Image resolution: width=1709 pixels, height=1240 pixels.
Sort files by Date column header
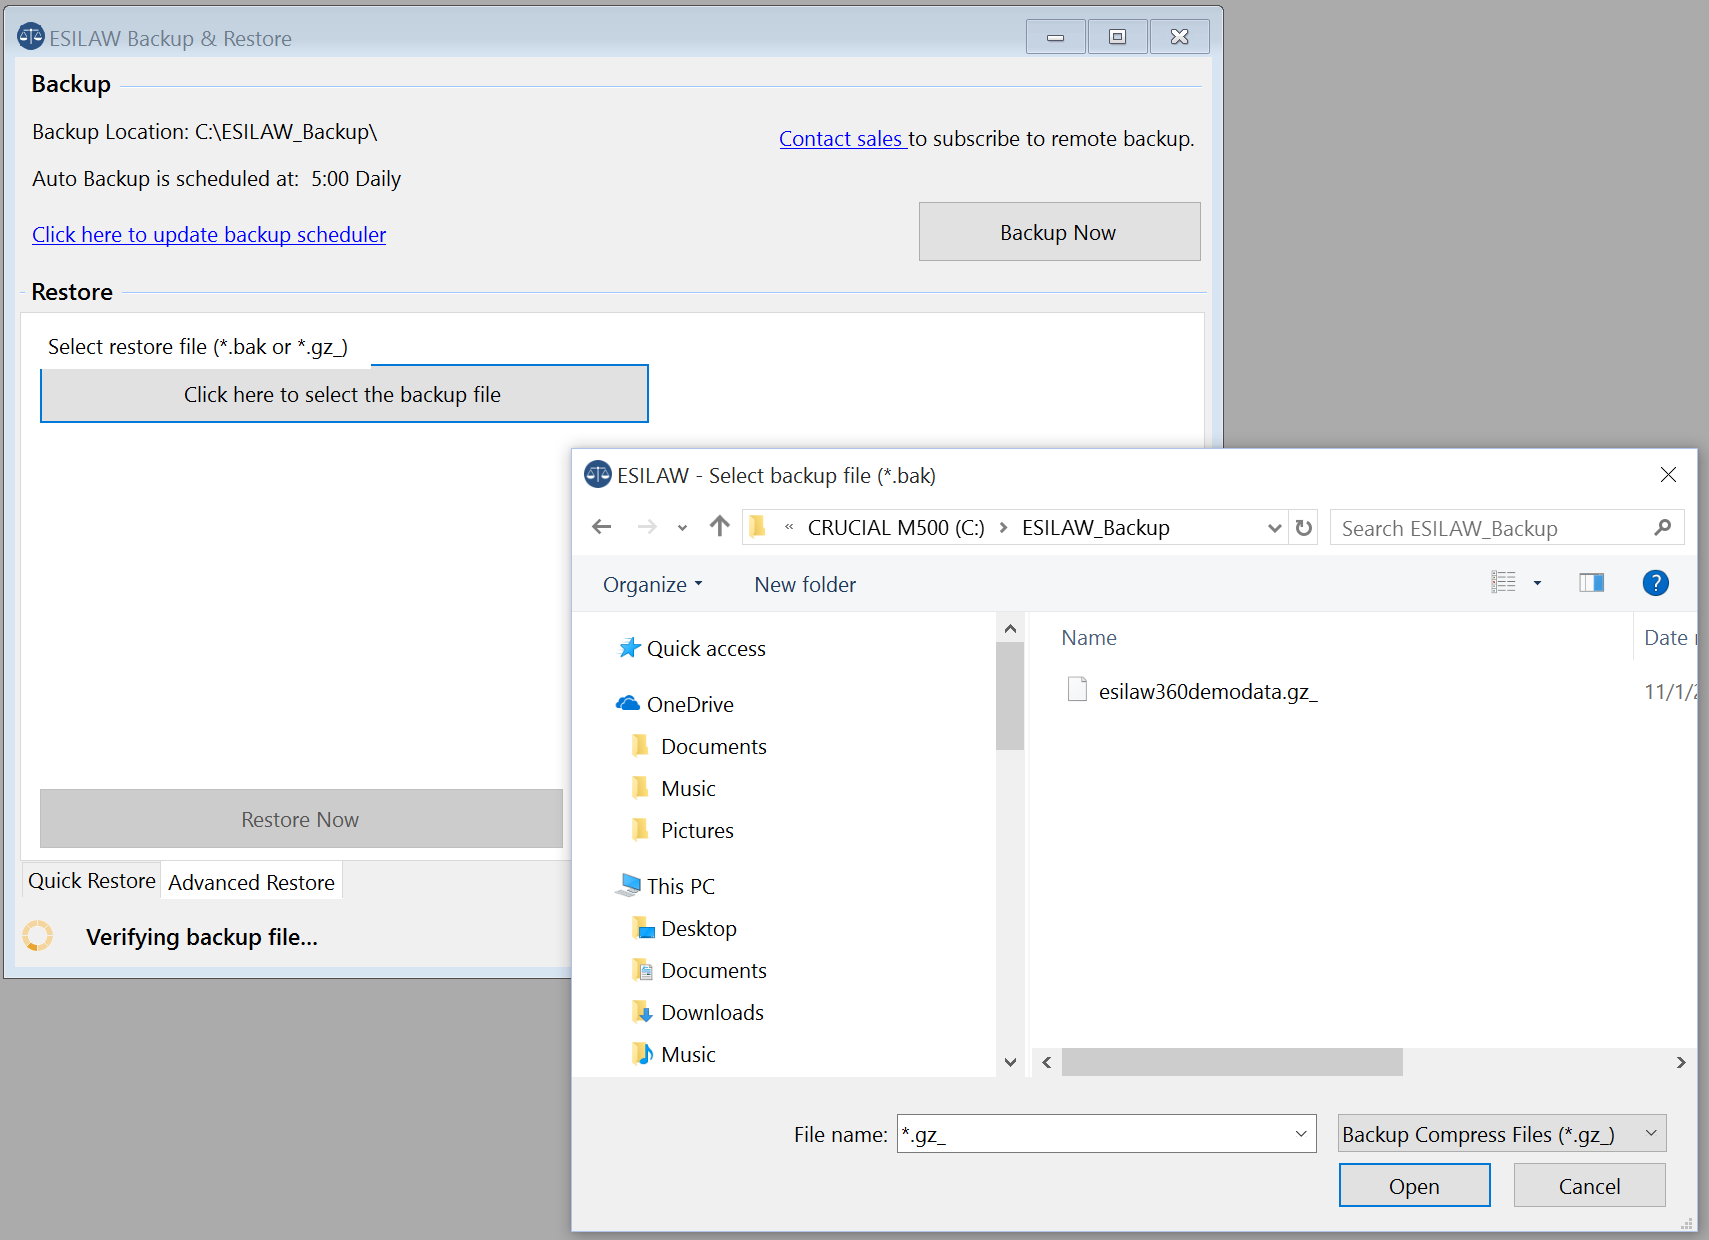tap(1668, 637)
